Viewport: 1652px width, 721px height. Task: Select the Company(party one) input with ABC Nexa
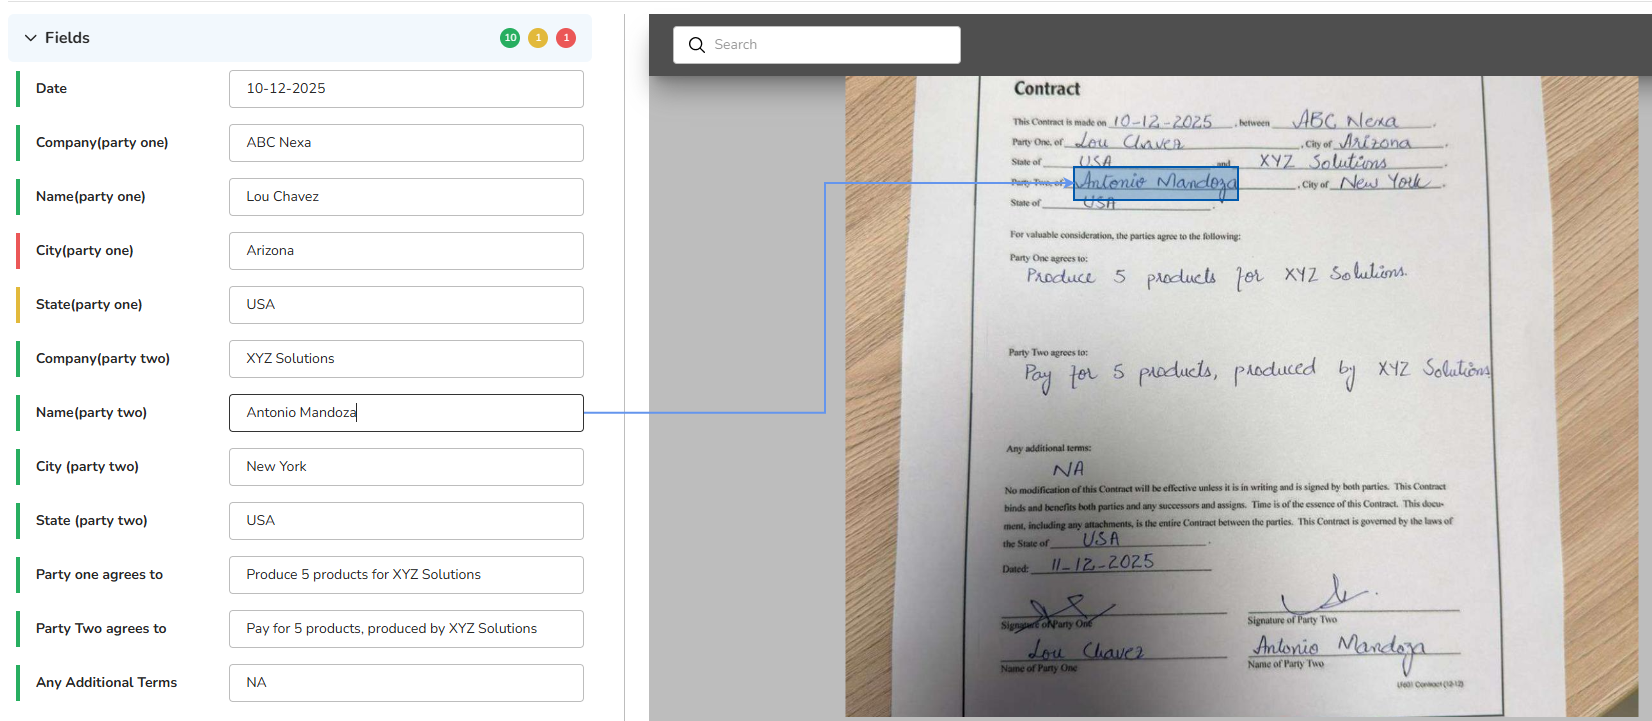pyautogui.click(x=406, y=143)
